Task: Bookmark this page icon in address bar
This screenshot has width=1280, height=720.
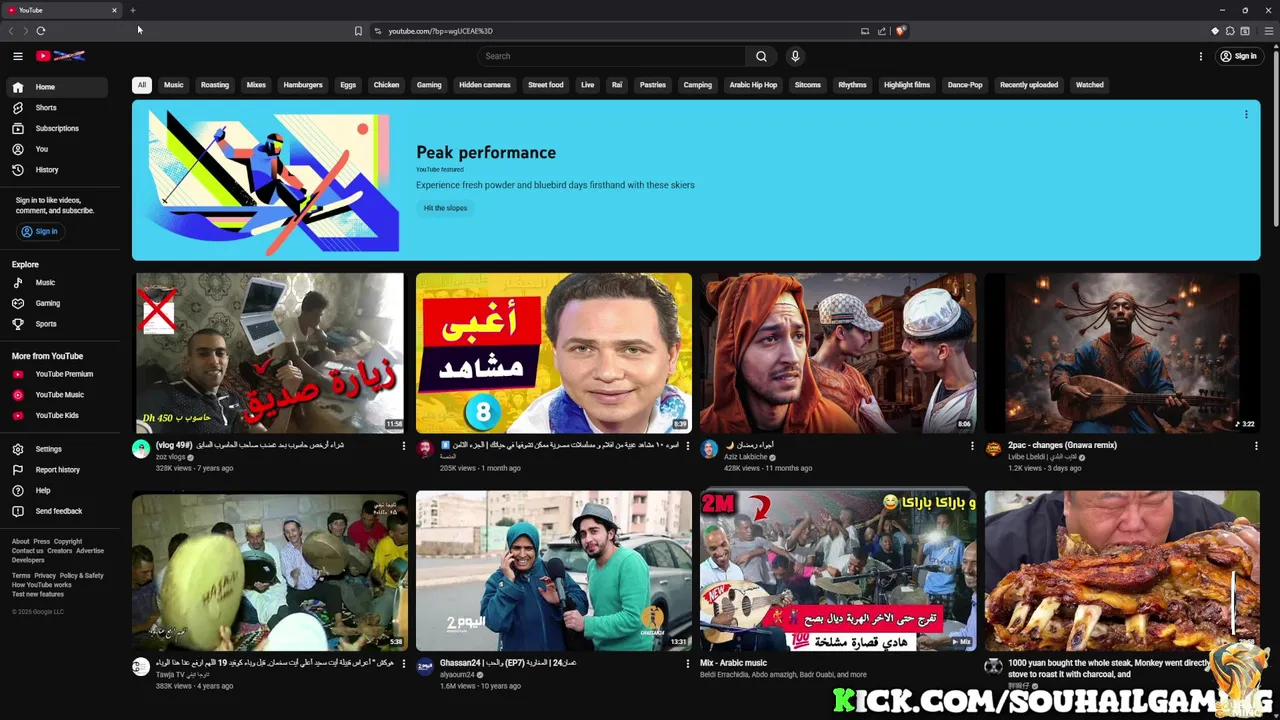Action: click(358, 31)
